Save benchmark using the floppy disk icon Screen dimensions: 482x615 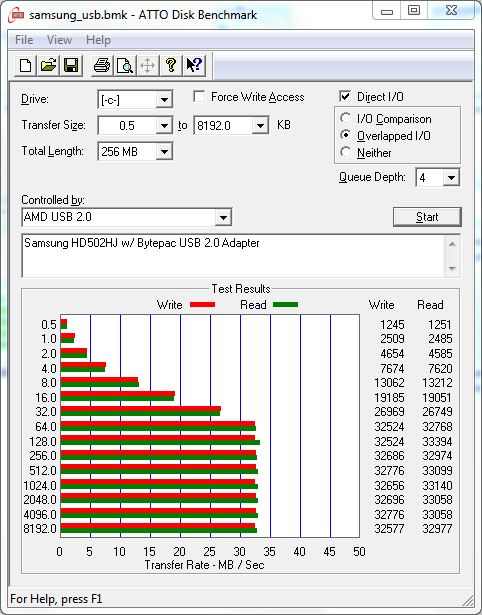(x=71, y=65)
